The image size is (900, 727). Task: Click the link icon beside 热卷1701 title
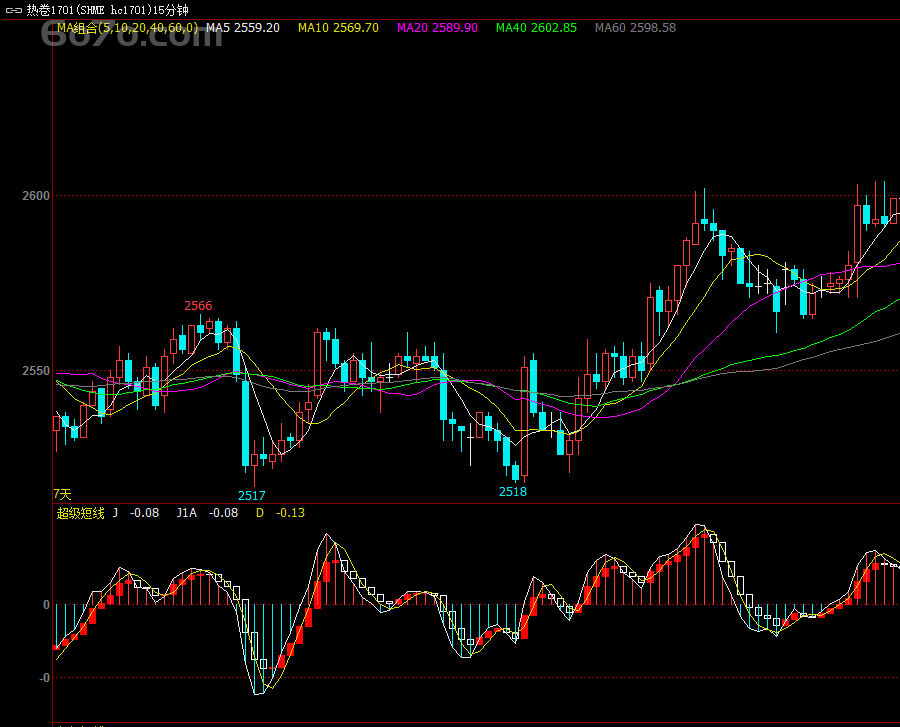[14, 10]
